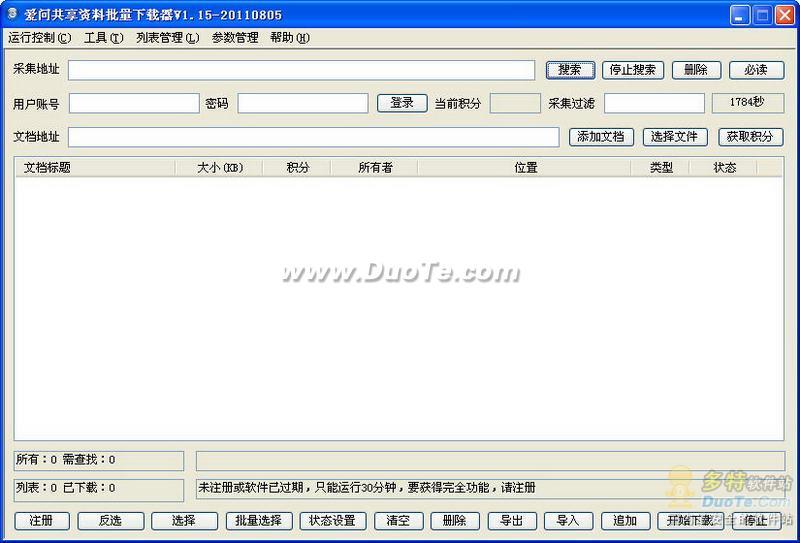Open the 参数管理 menu
The image size is (800, 543).
235,38
